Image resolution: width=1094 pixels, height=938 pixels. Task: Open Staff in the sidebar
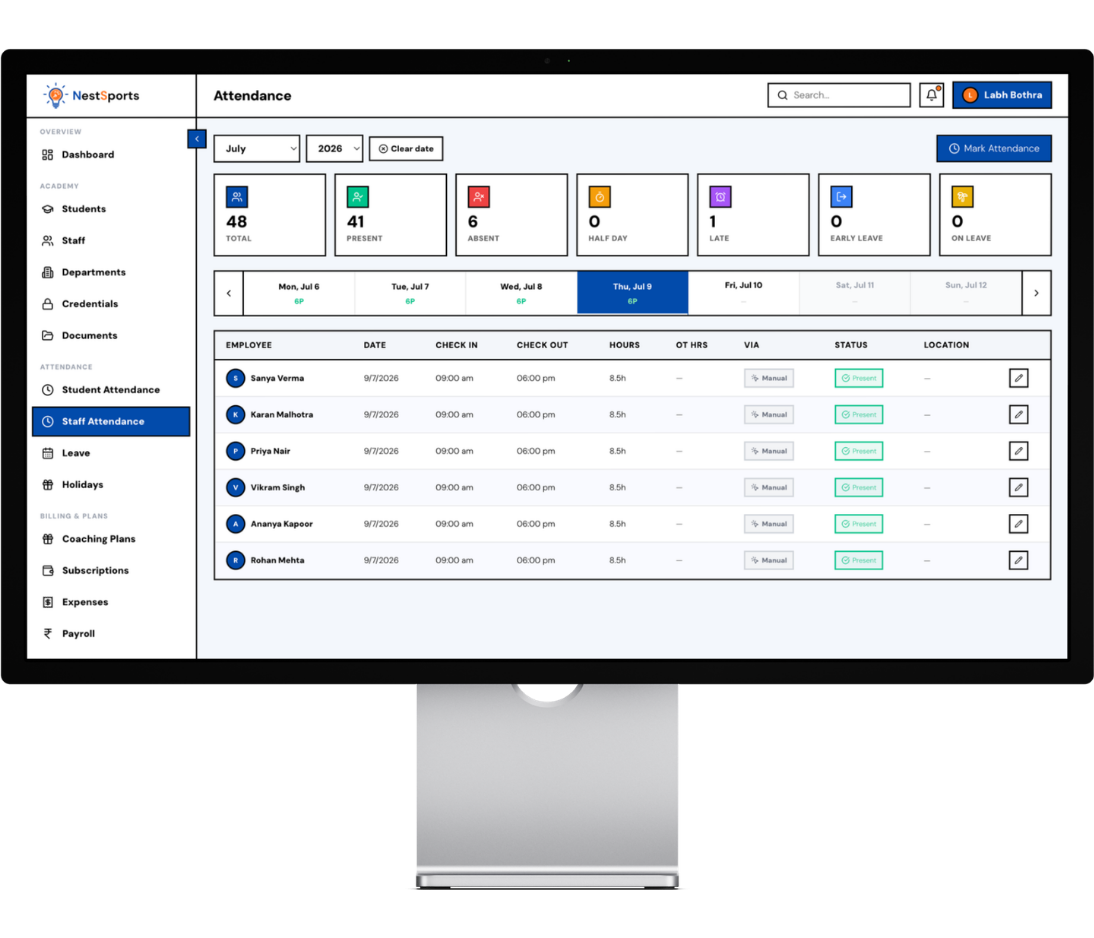[x=111, y=241]
